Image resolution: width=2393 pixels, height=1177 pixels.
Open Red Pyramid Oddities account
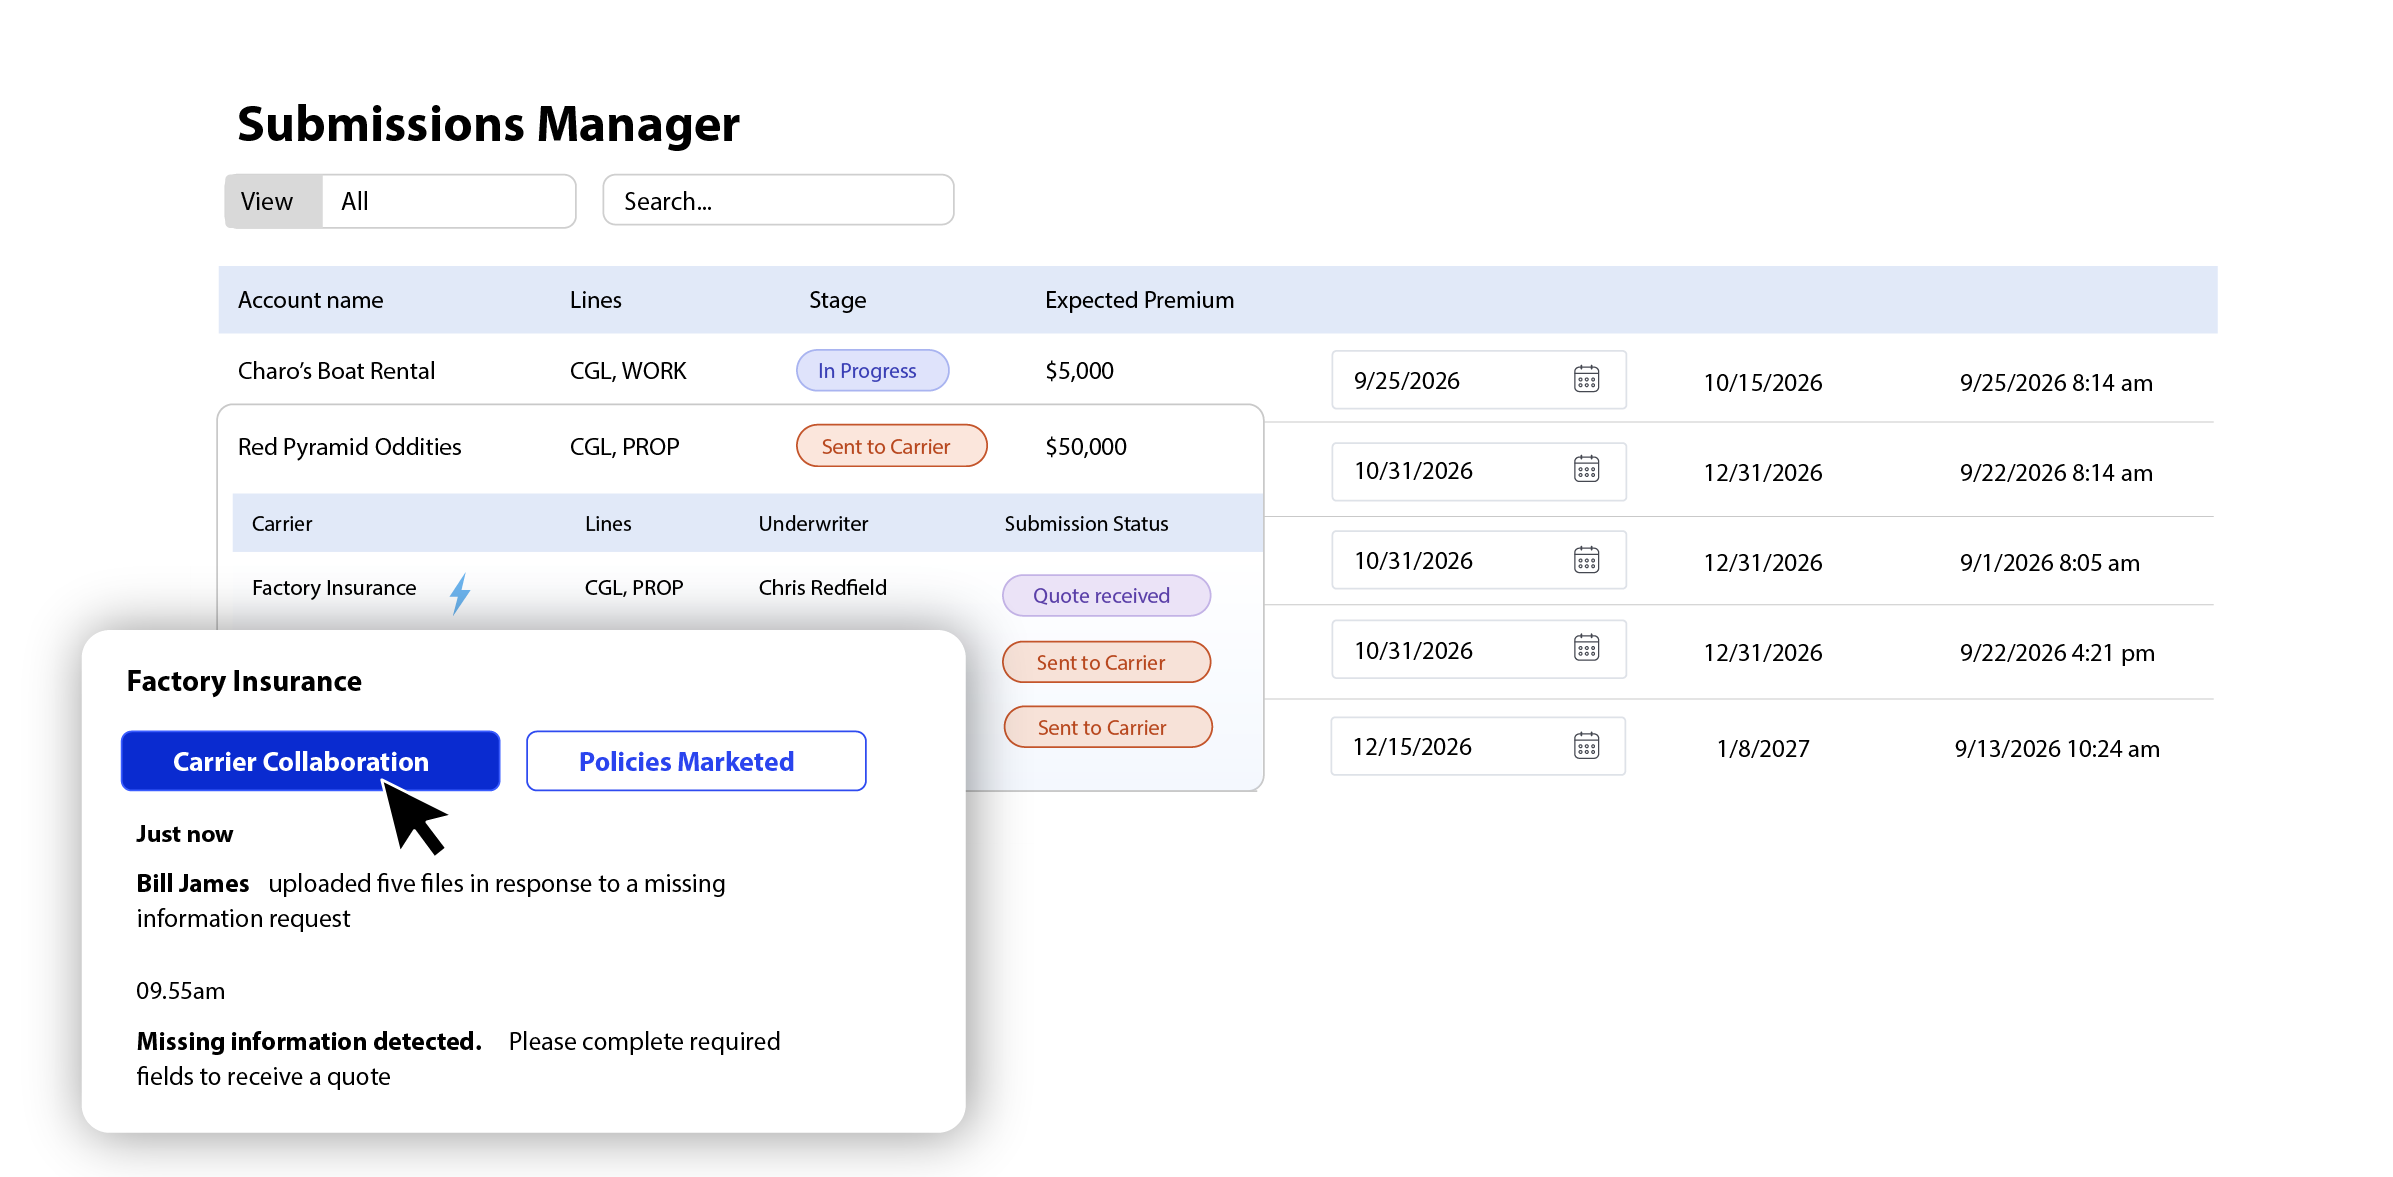pyautogui.click(x=349, y=447)
